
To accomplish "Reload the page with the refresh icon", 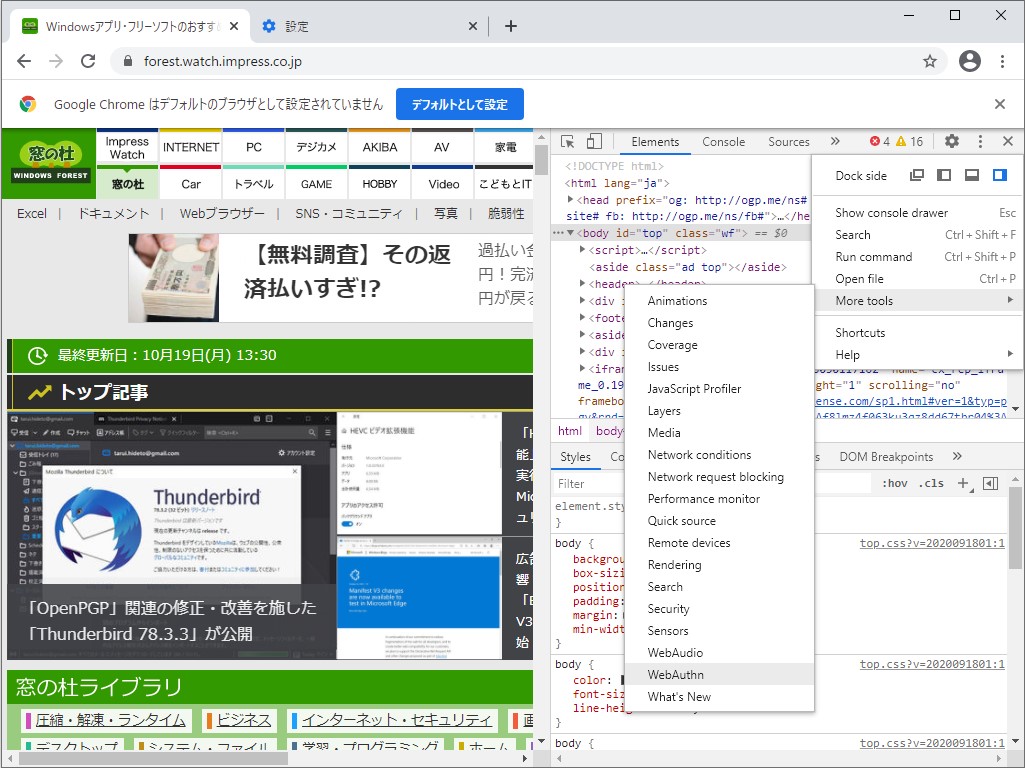I will coord(88,60).
